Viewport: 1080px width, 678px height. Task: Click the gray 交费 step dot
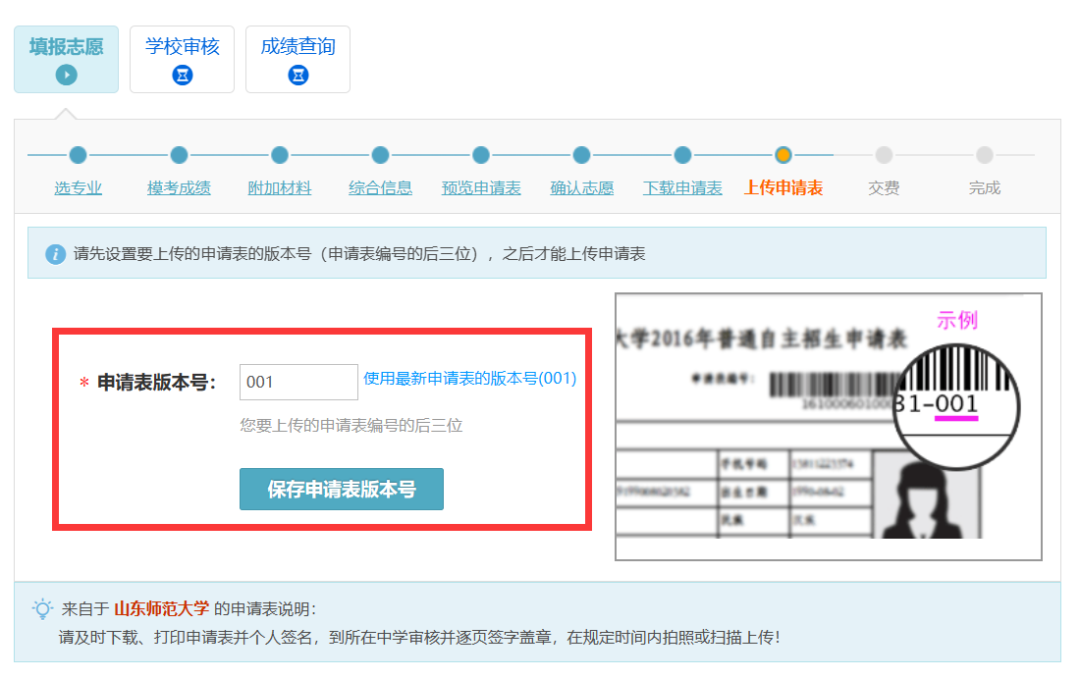pos(884,155)
